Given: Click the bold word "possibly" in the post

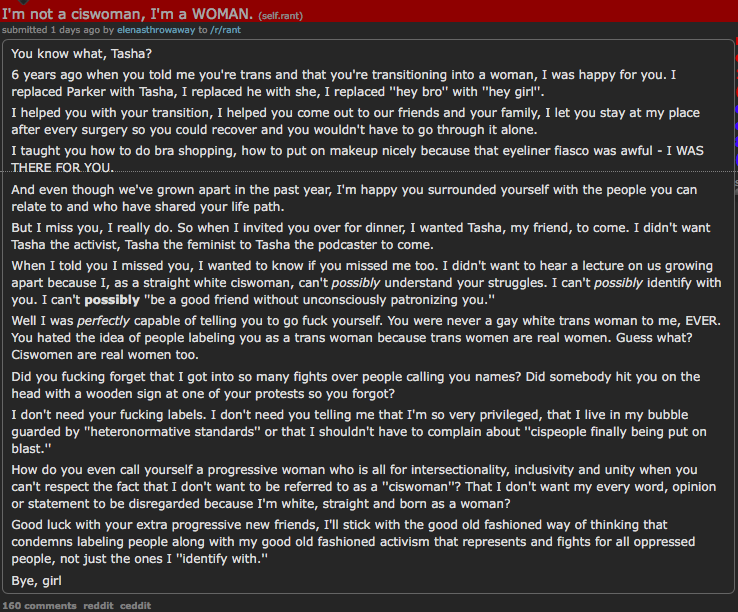Looking at the screenshot, I should point(112,300).
